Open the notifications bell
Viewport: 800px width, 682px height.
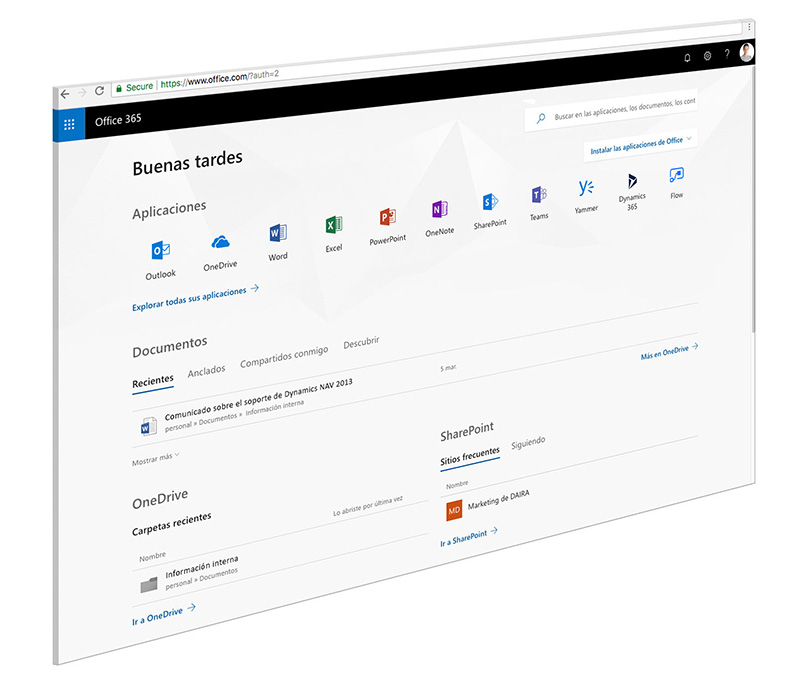[687, 58]
